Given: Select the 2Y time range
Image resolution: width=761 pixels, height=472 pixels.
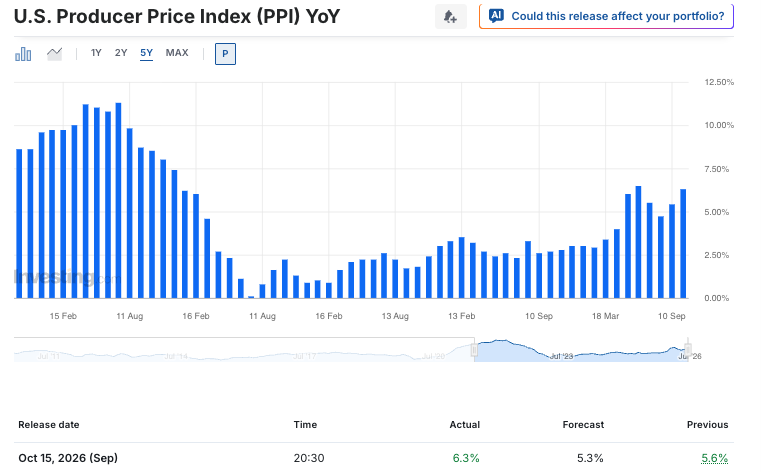Looking at the screenshot, I should pyautogui.click(x=121, y=53).
